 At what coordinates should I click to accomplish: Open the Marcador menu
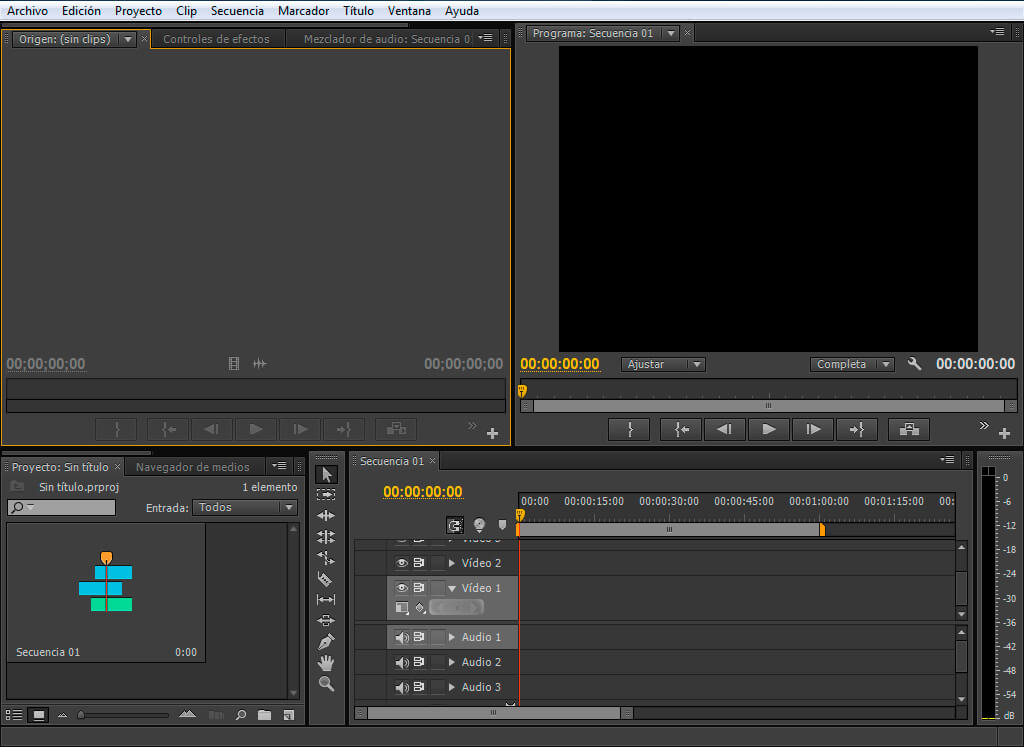(303, 10)
